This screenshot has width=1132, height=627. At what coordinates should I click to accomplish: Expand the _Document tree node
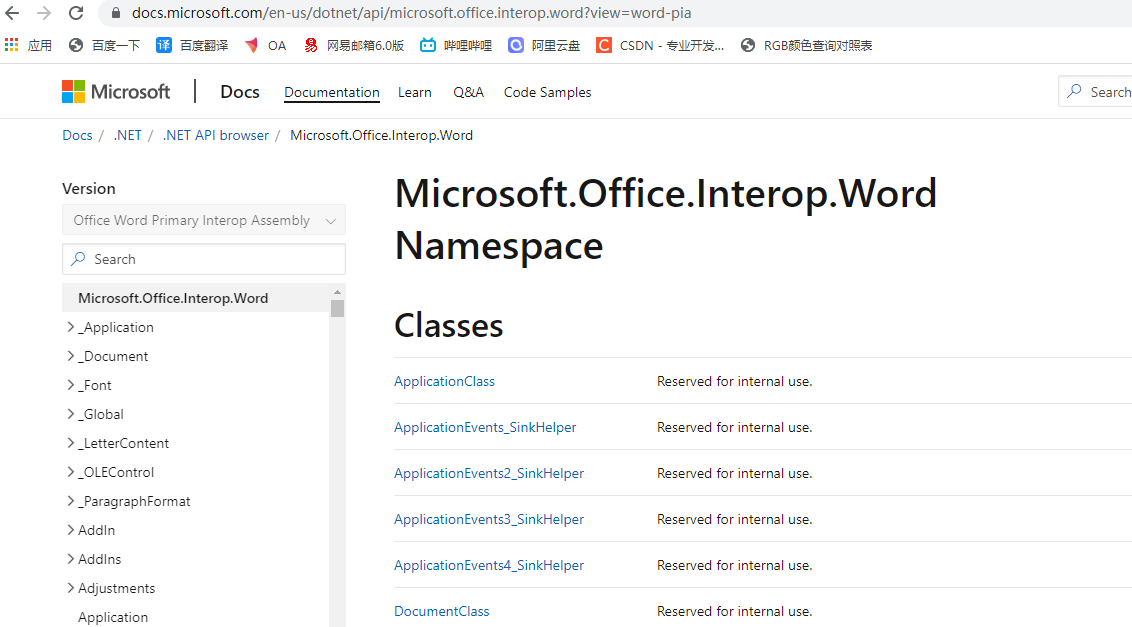pyautogui.click(x=71, y=356)
